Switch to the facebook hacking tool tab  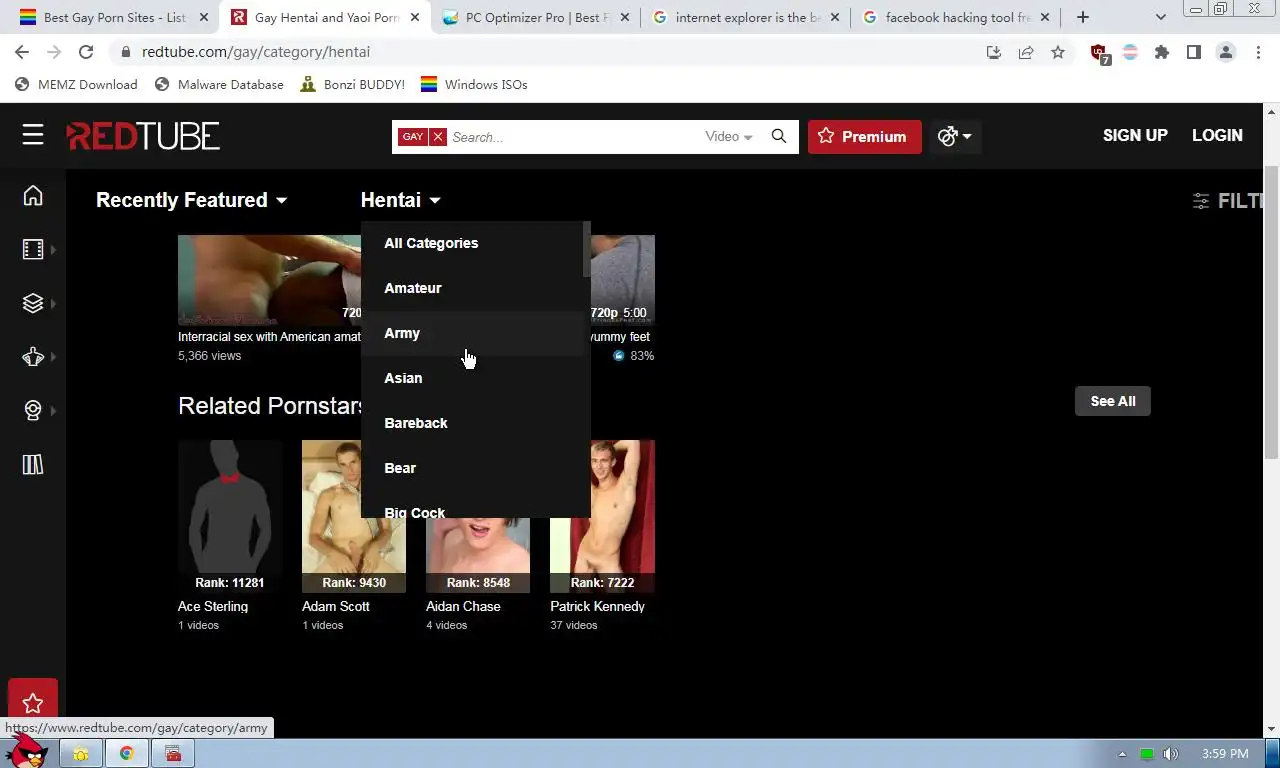point(957,17)
